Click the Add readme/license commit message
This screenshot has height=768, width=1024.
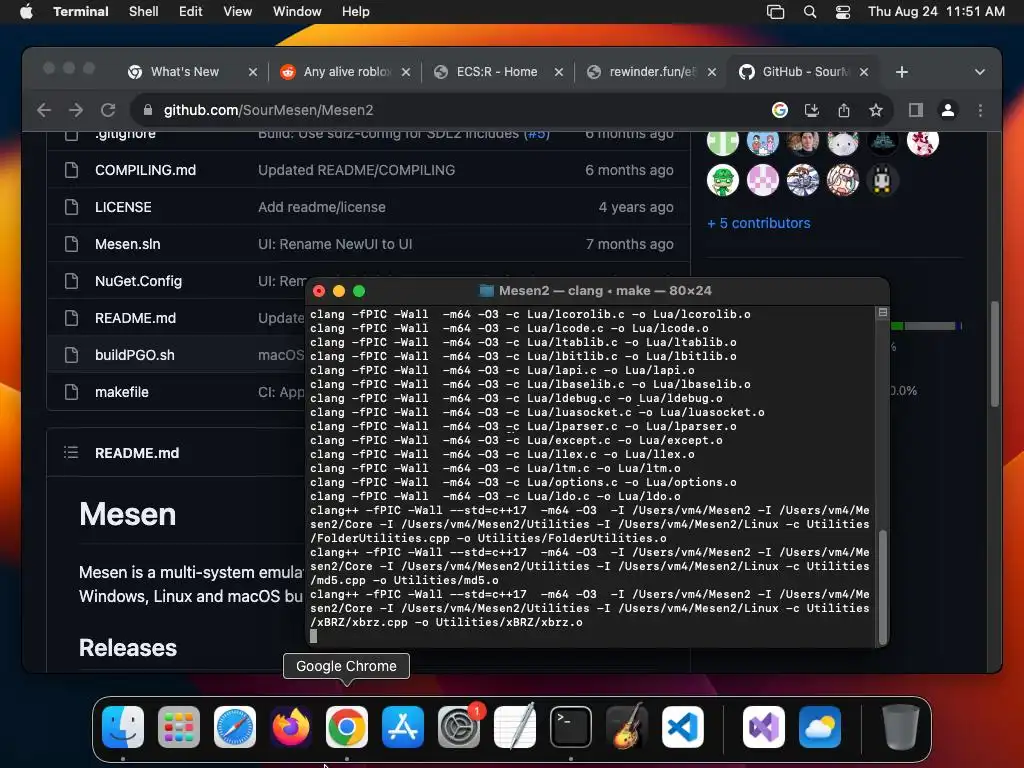322,207
